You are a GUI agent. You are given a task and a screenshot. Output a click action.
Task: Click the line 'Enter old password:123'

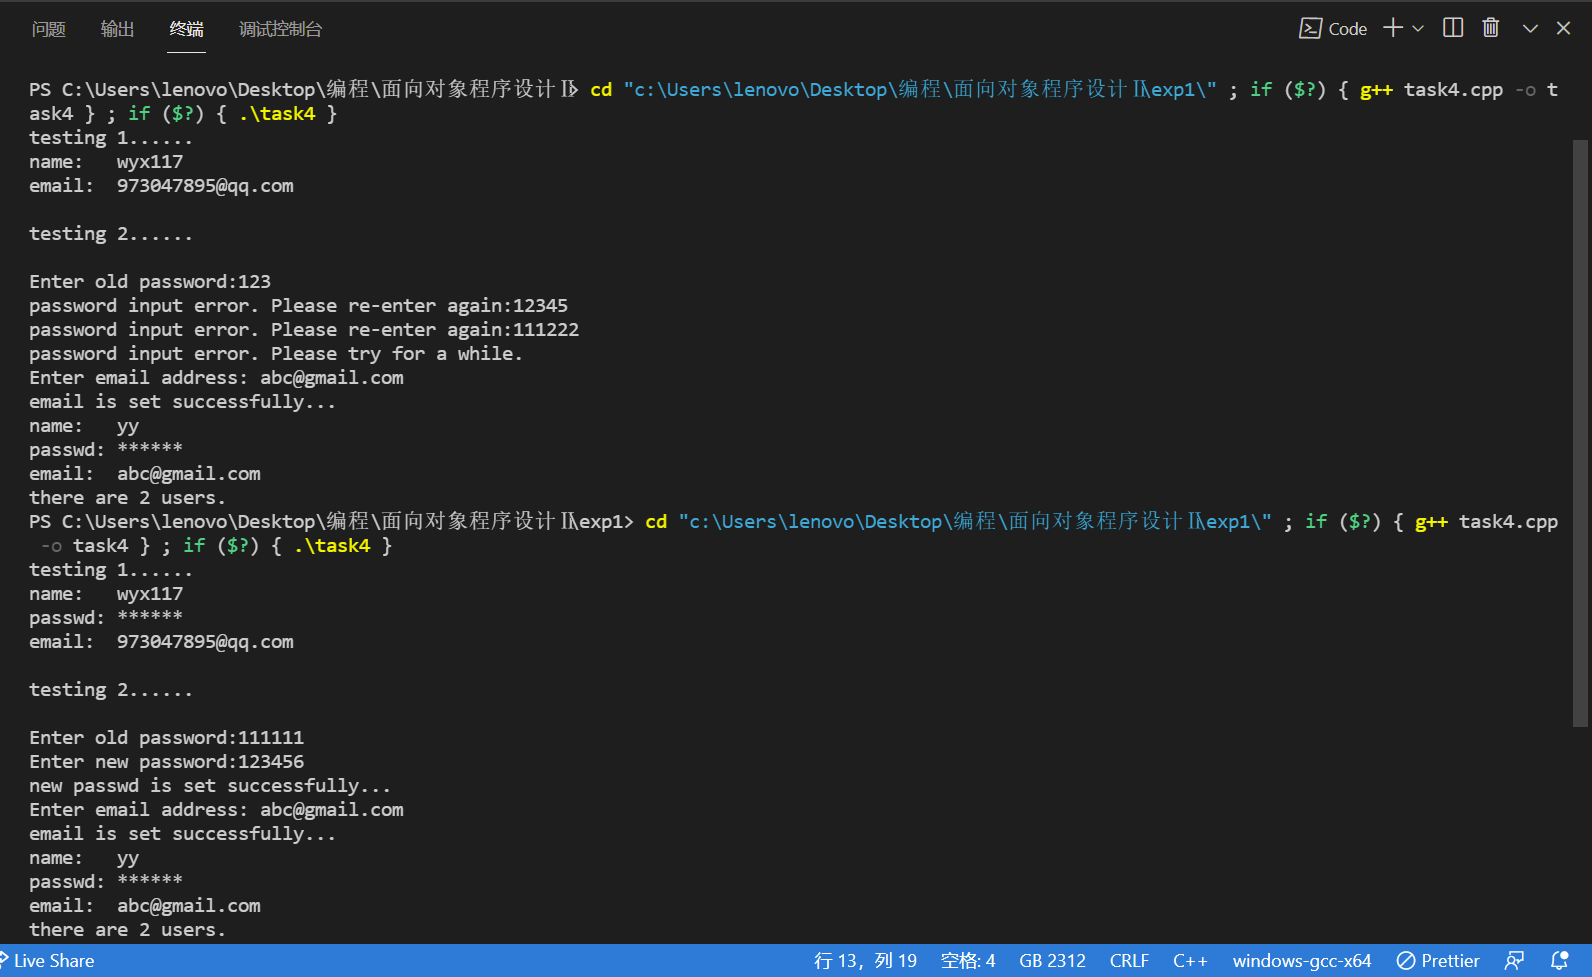150,282
